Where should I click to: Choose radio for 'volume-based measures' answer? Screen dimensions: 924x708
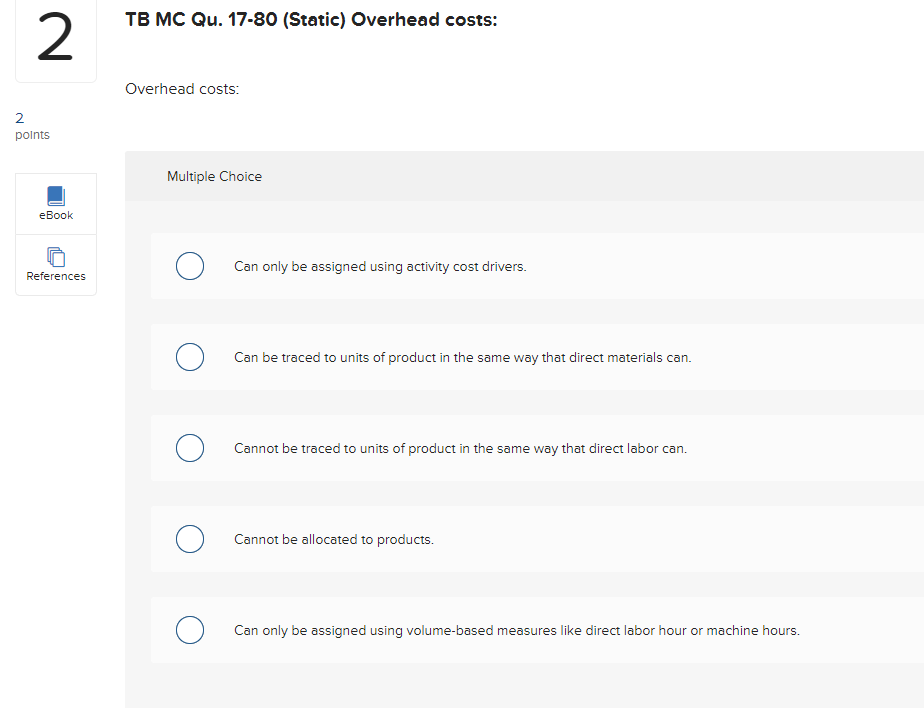pos(190,630)
